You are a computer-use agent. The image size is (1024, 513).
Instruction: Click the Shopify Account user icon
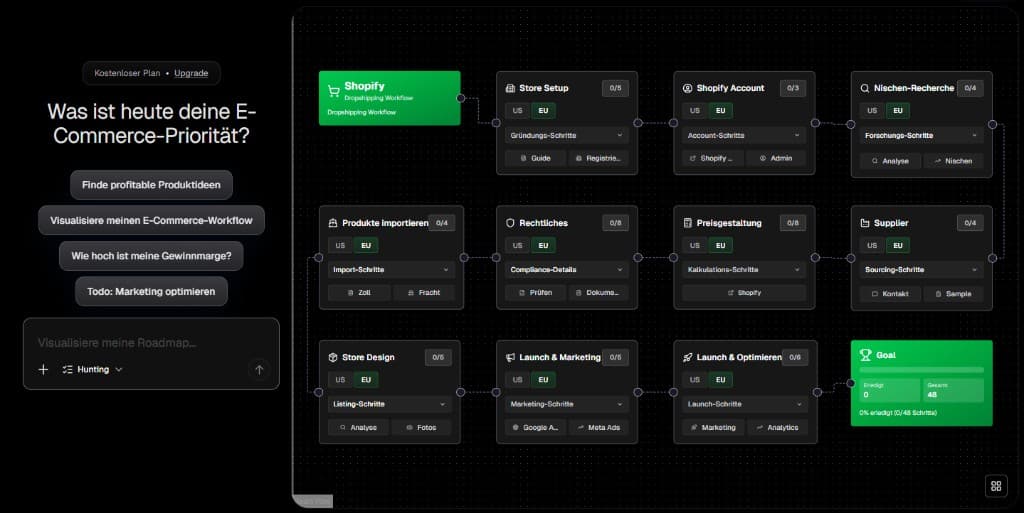[x=688, y=88]
